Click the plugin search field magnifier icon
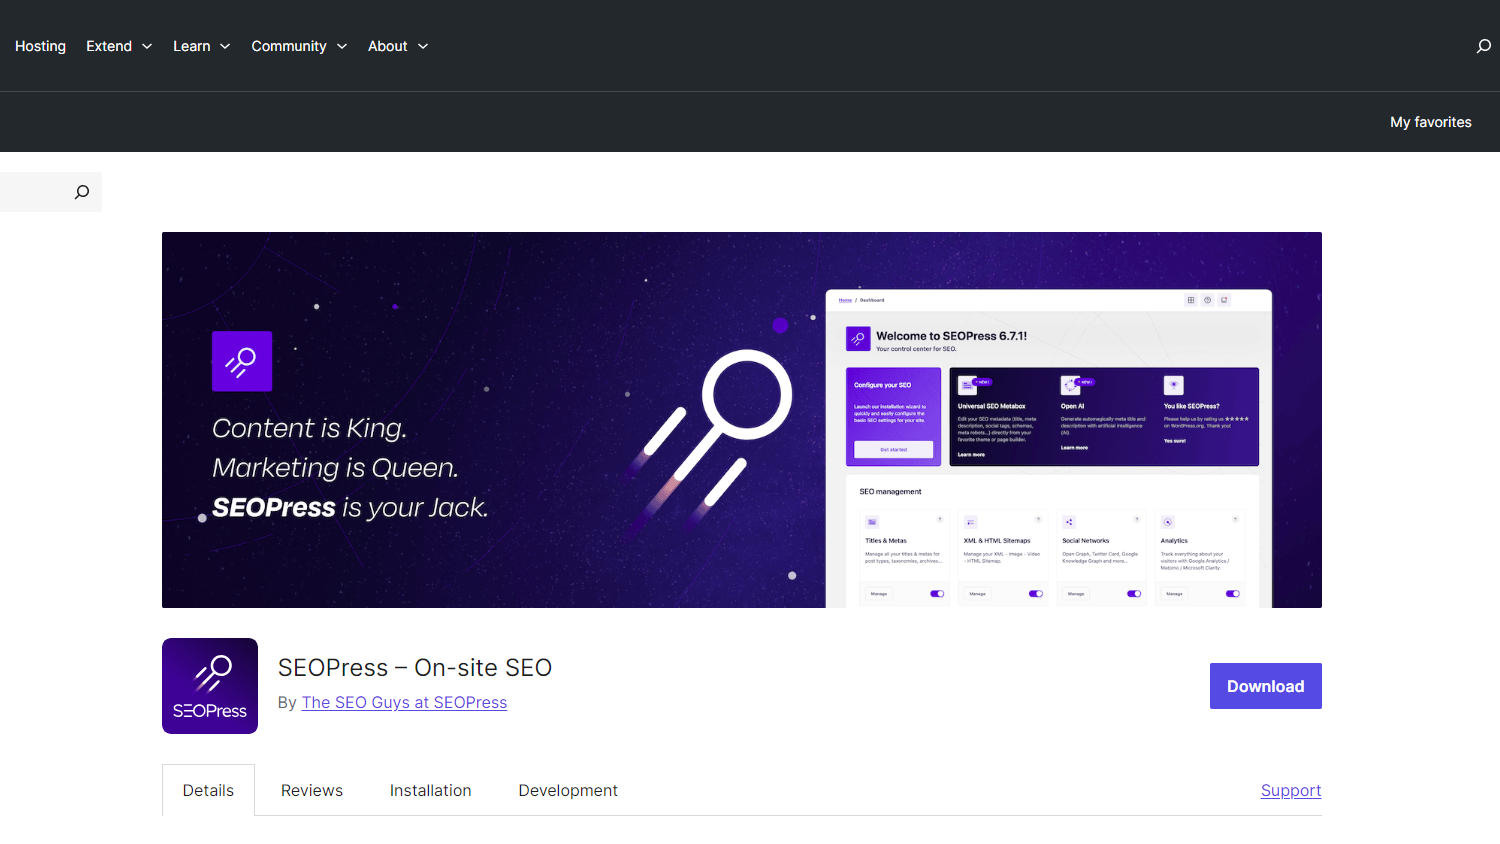Image resolution: width=1500 pixels, height=844 pixels. pos(82,192)
